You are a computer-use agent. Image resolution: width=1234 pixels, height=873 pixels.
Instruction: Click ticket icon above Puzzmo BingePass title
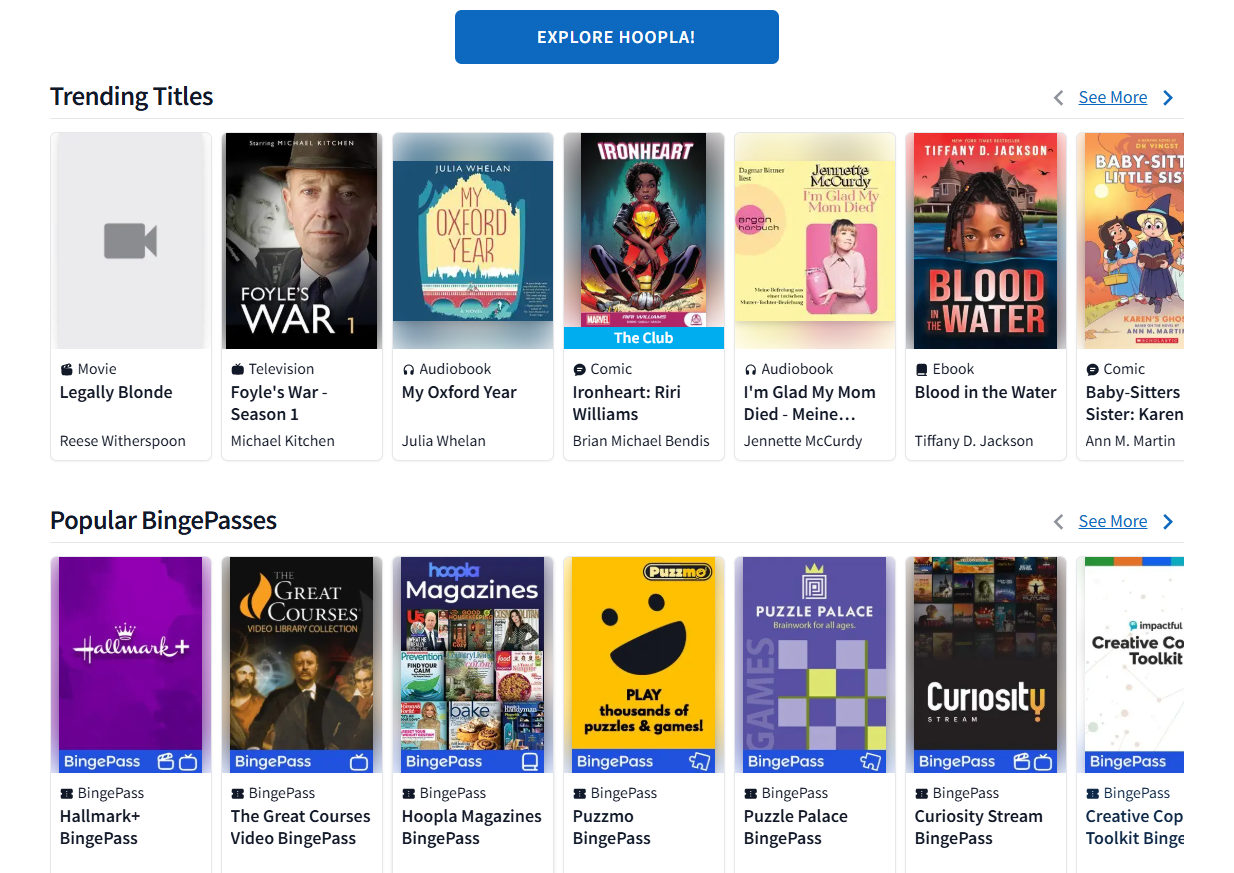point(580,793)
